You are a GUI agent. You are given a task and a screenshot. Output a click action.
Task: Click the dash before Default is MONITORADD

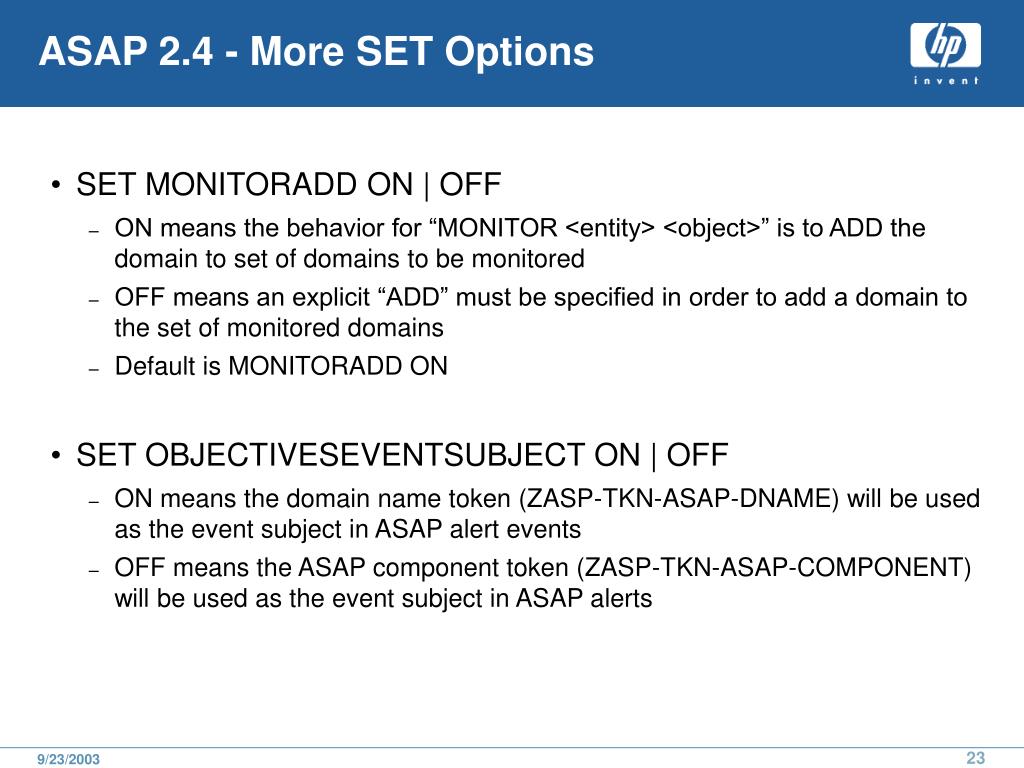[x=94, y=370]
